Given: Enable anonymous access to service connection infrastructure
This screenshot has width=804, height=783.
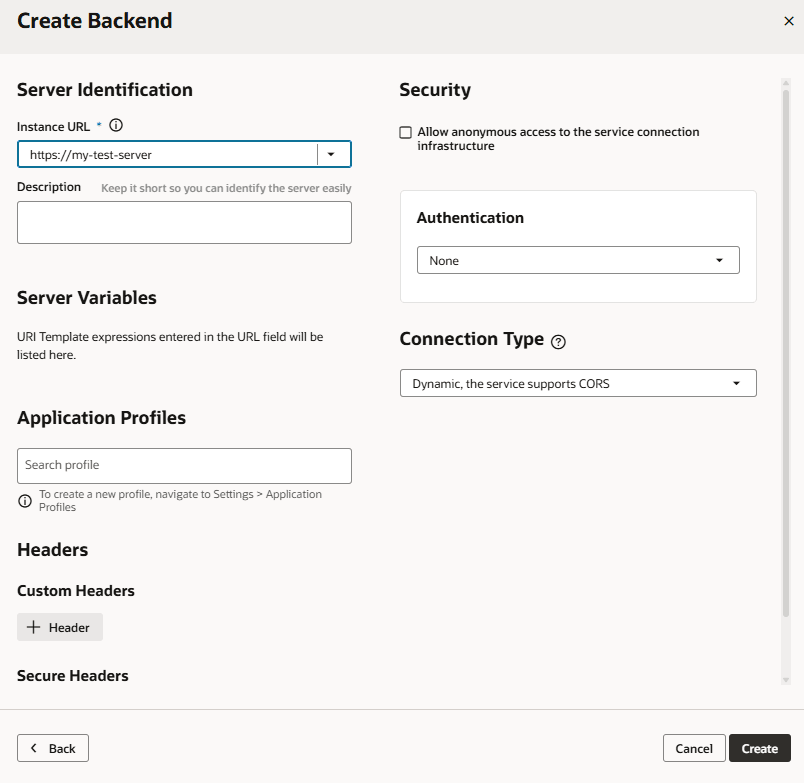Looking at the screenshot, I should [406, 131].
